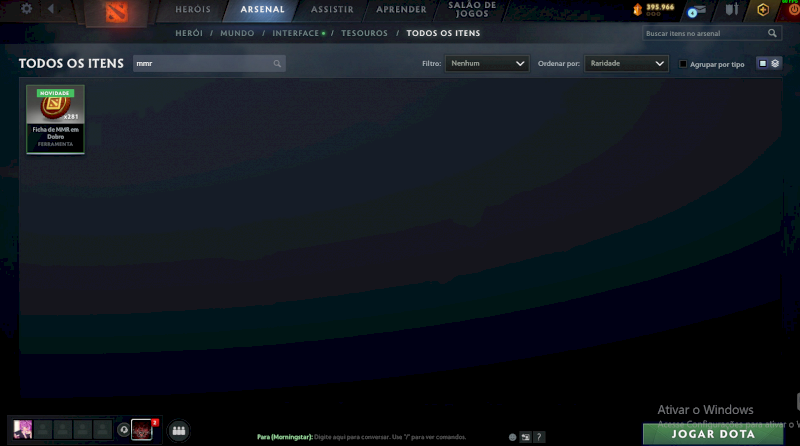Screen dimensions: 800x446
Task: Click the red power quit icon
Action: (x=793, y=10)
